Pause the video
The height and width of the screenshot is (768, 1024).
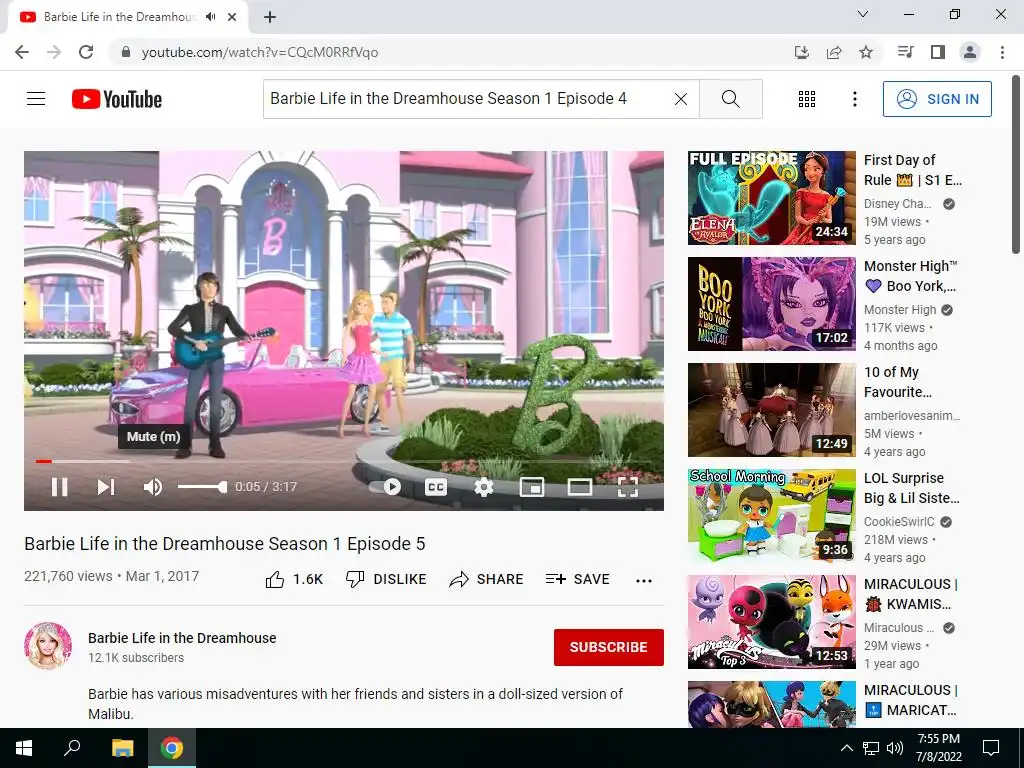click(x=59, y=487)
